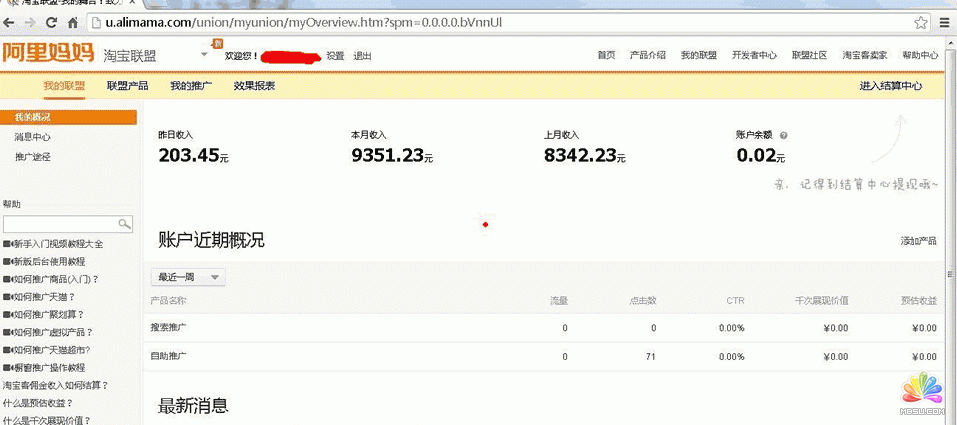Reload the page with the refresh icon
This screenshot has width=957, height=425.
click(x=52, y=22)
